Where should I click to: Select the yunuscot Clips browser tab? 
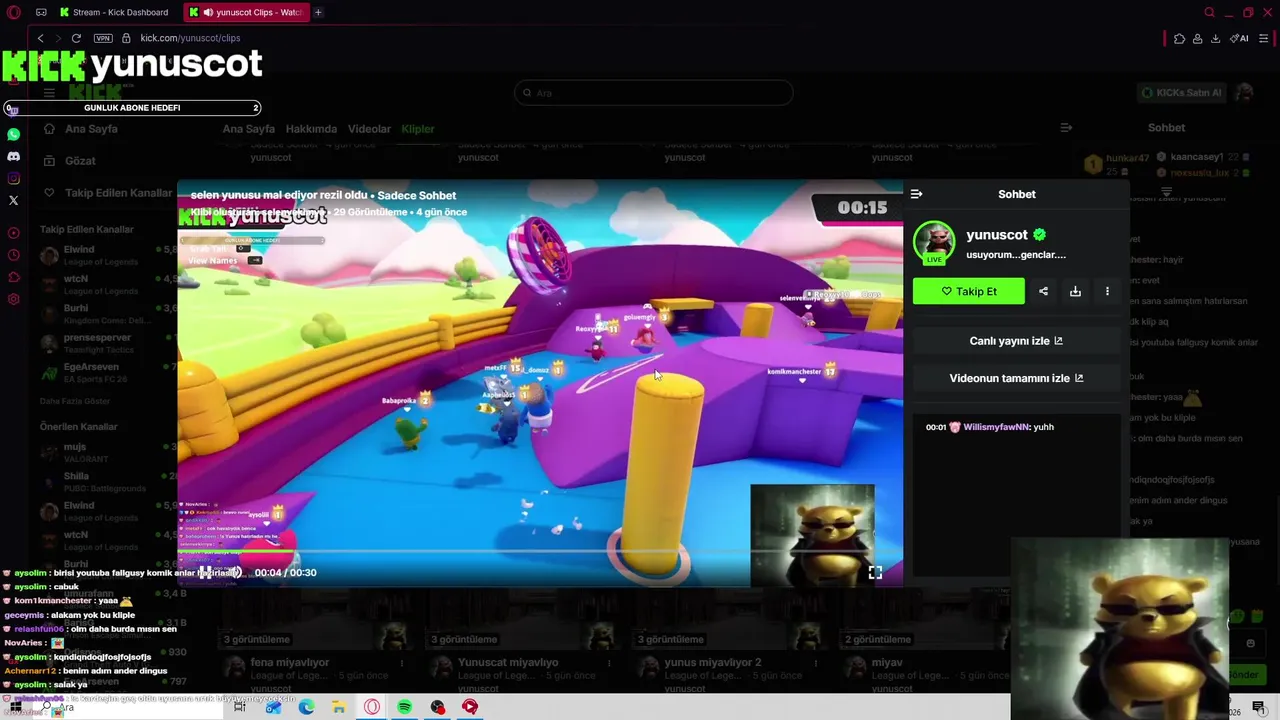pyautogui.click(x=246, y=12)
